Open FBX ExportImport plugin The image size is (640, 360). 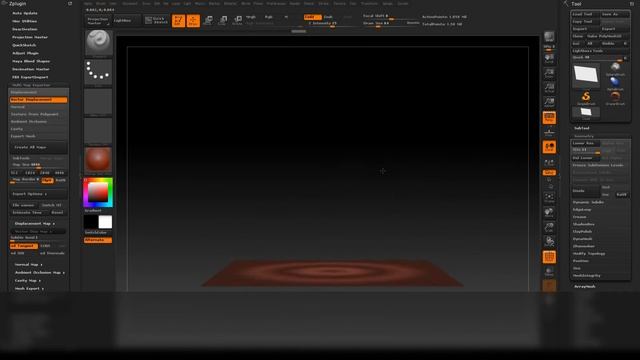coord(30,77)
